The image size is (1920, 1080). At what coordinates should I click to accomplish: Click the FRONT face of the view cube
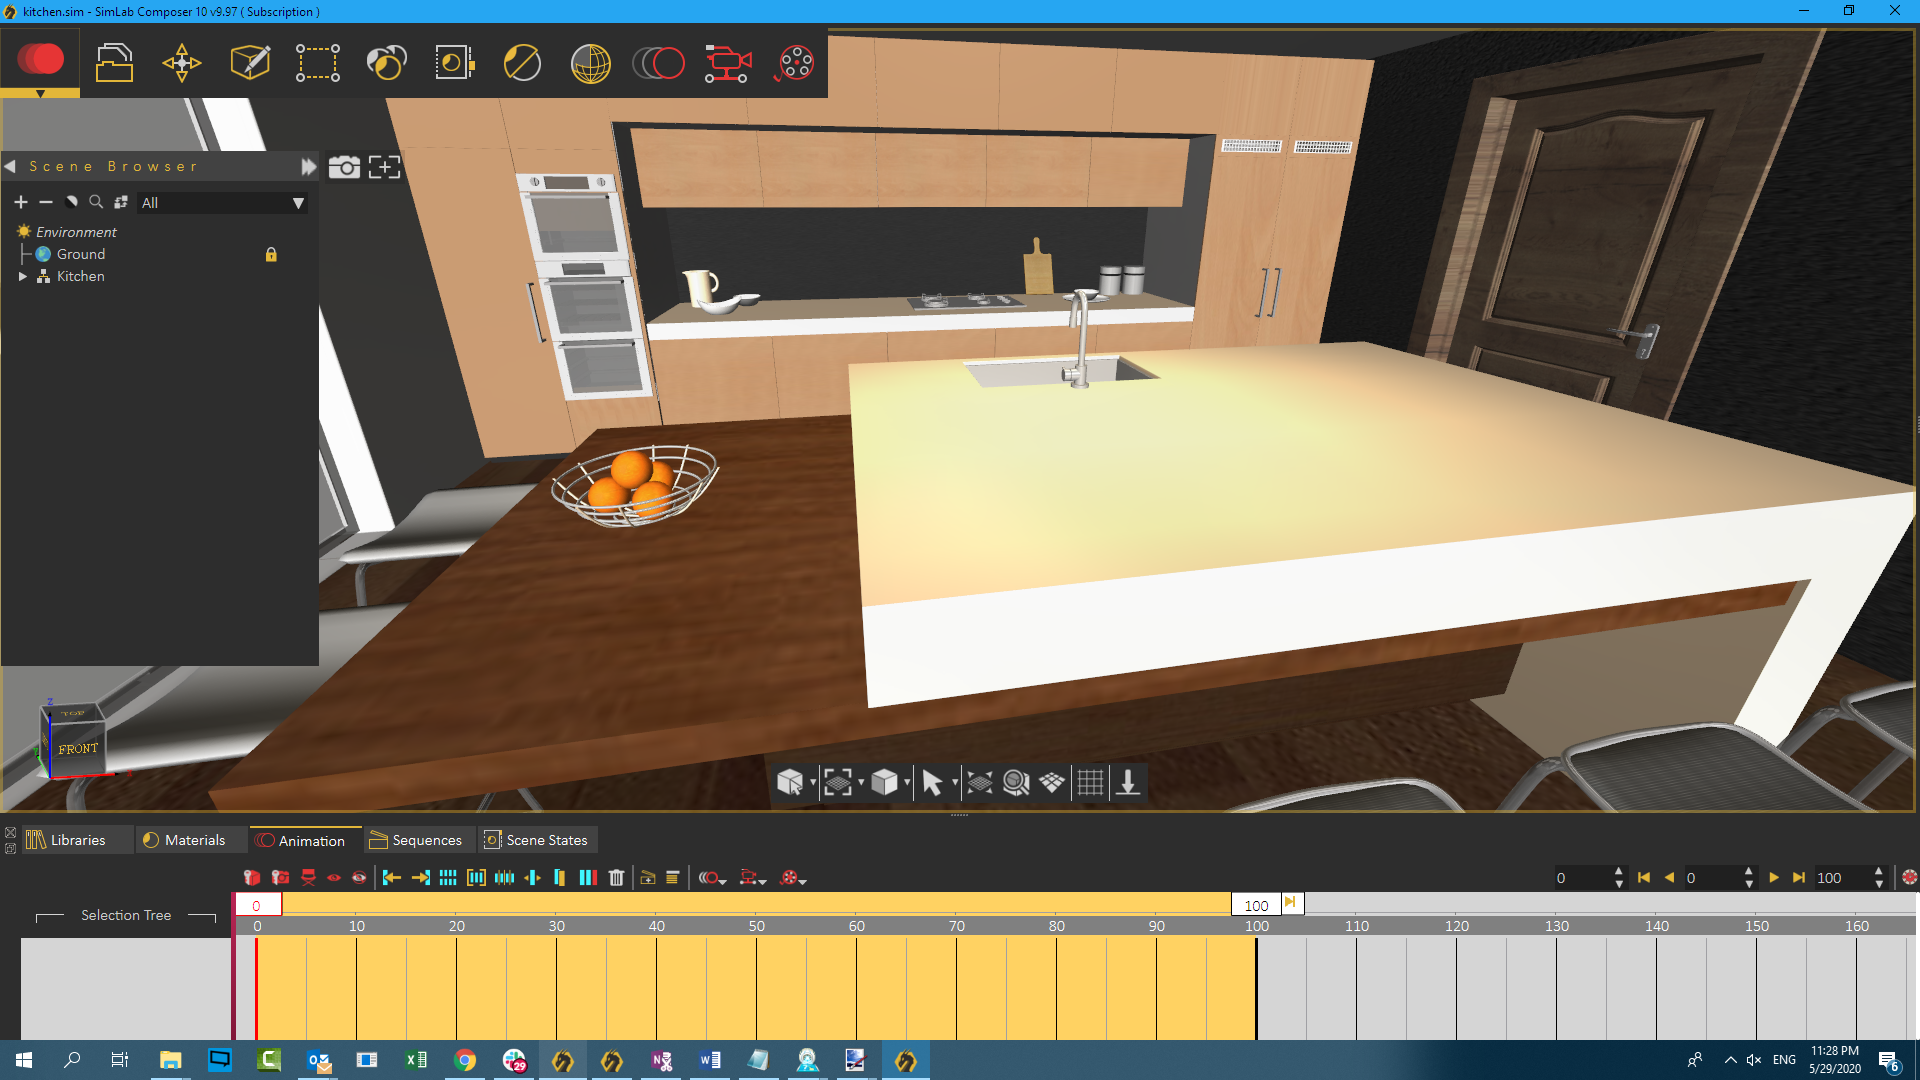pos(78,749)
